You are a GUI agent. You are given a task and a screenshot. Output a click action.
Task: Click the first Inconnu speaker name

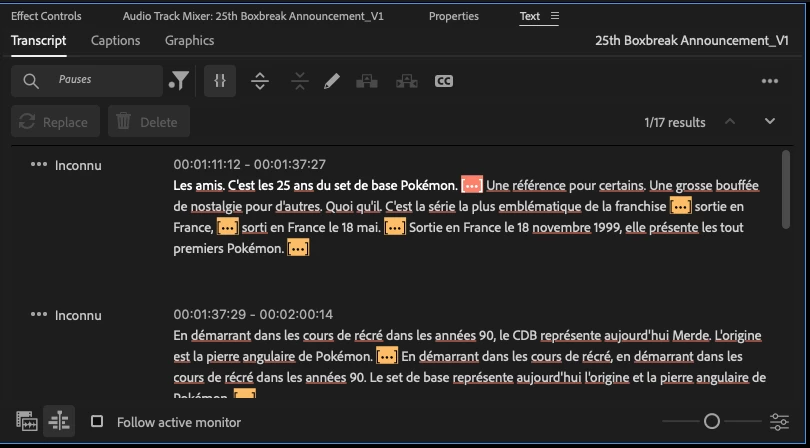(x=78, y=165)
